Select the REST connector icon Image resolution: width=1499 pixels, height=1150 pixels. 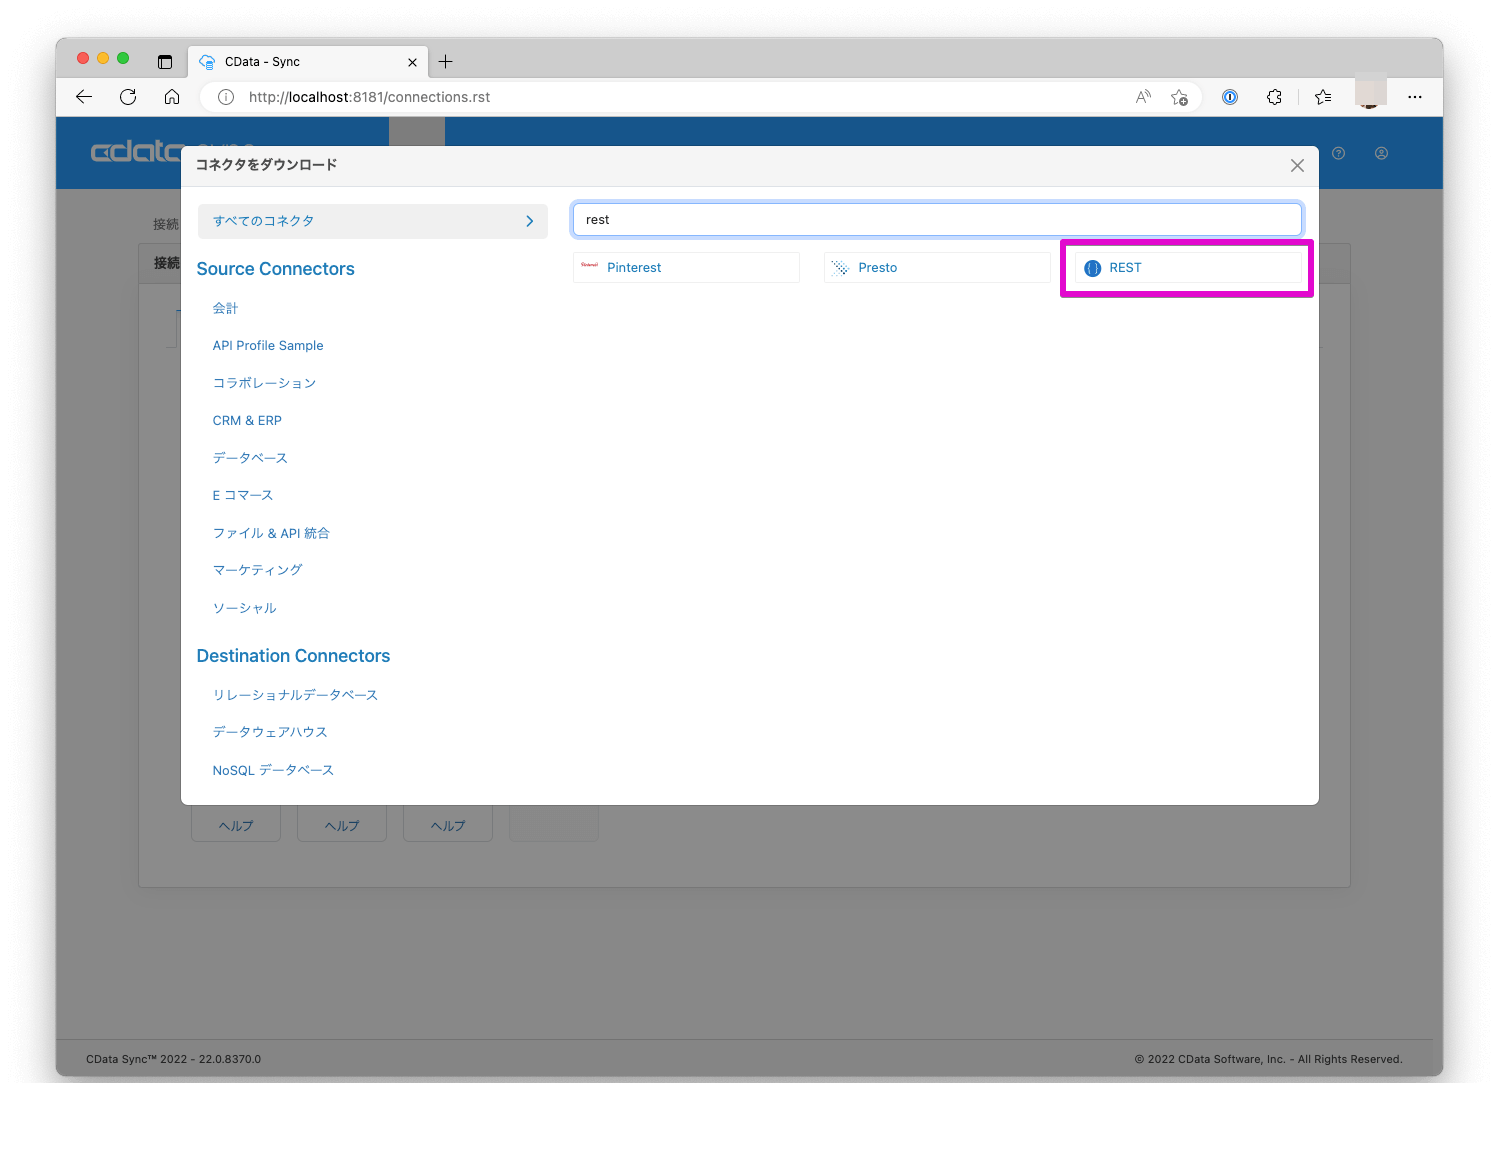tap(1093, 268)
